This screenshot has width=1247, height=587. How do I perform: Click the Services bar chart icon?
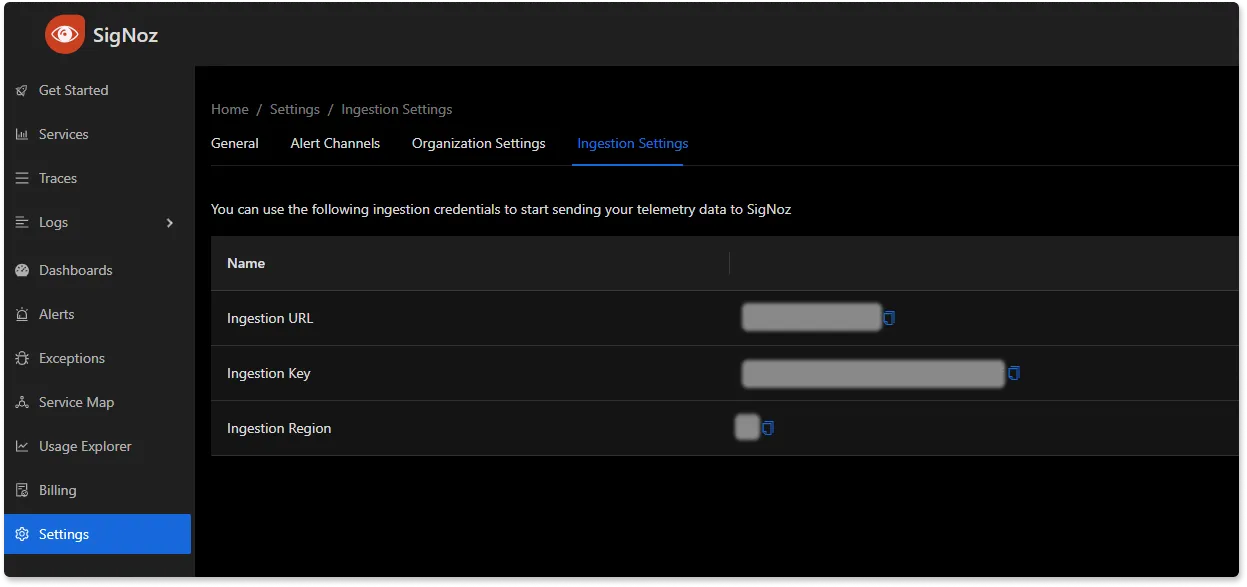pyautogui.click(x=22, y=135)
